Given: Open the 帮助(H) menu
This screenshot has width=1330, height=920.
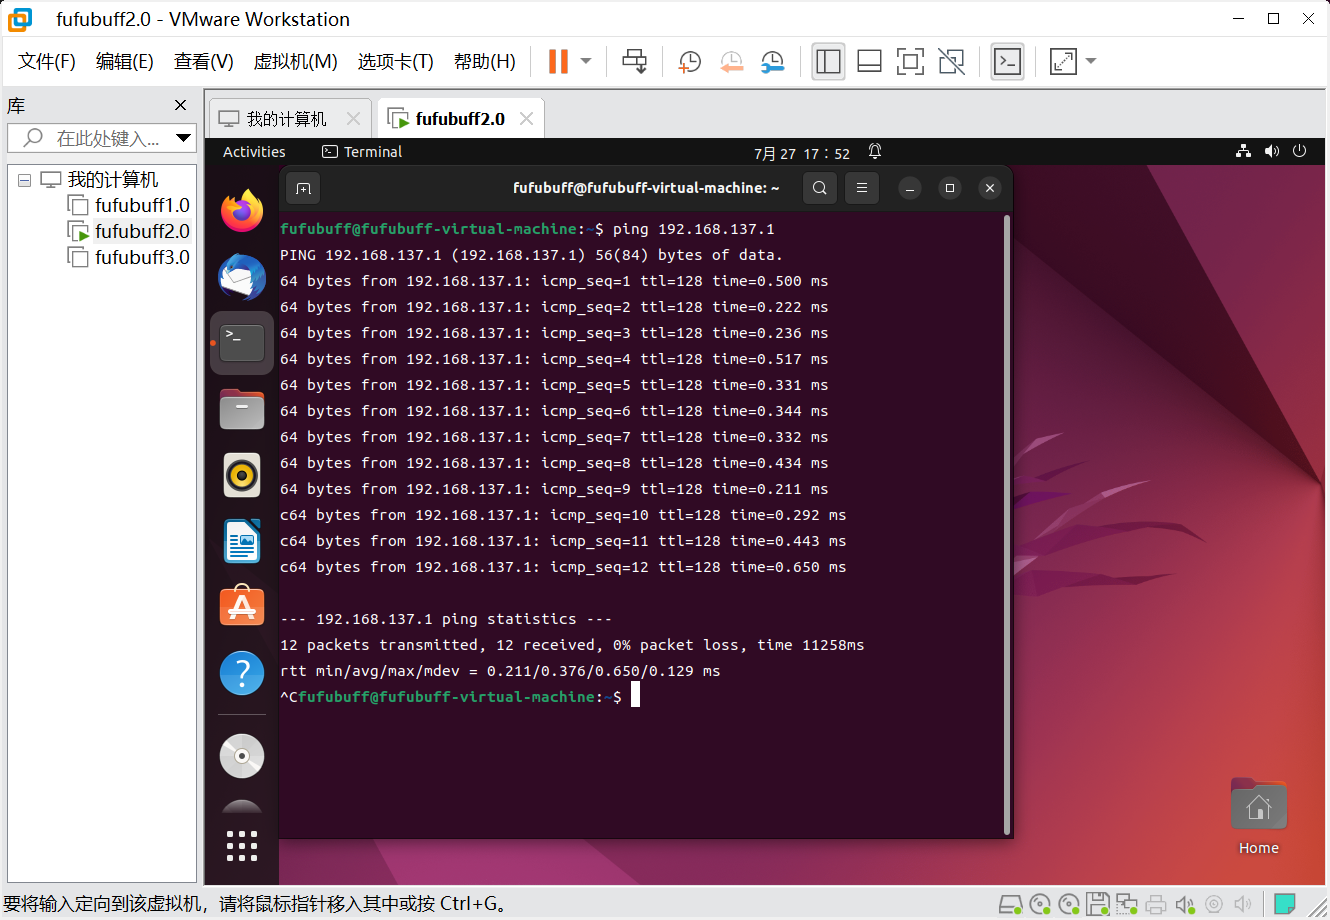Looking at the screenshot, I should [x=485, y=62].
